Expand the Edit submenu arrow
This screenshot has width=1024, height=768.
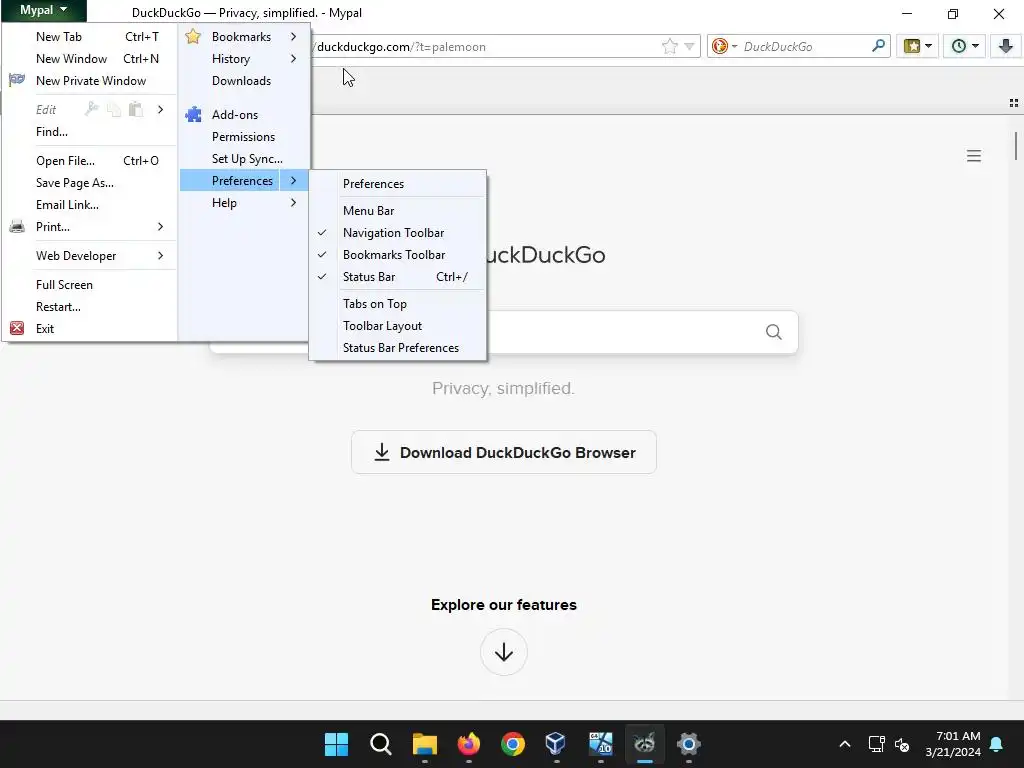pos(160,109)
